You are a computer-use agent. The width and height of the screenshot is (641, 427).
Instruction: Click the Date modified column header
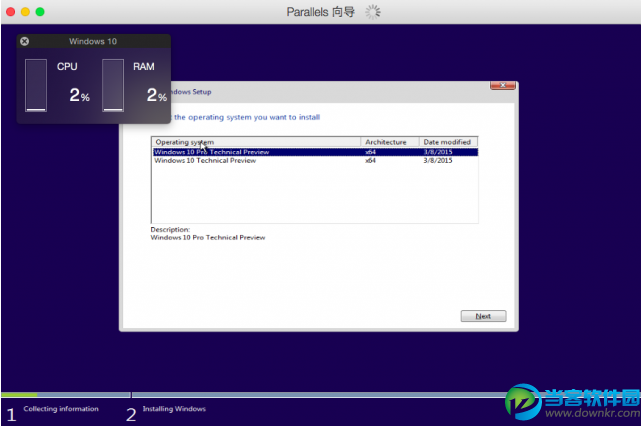point(448,142)
